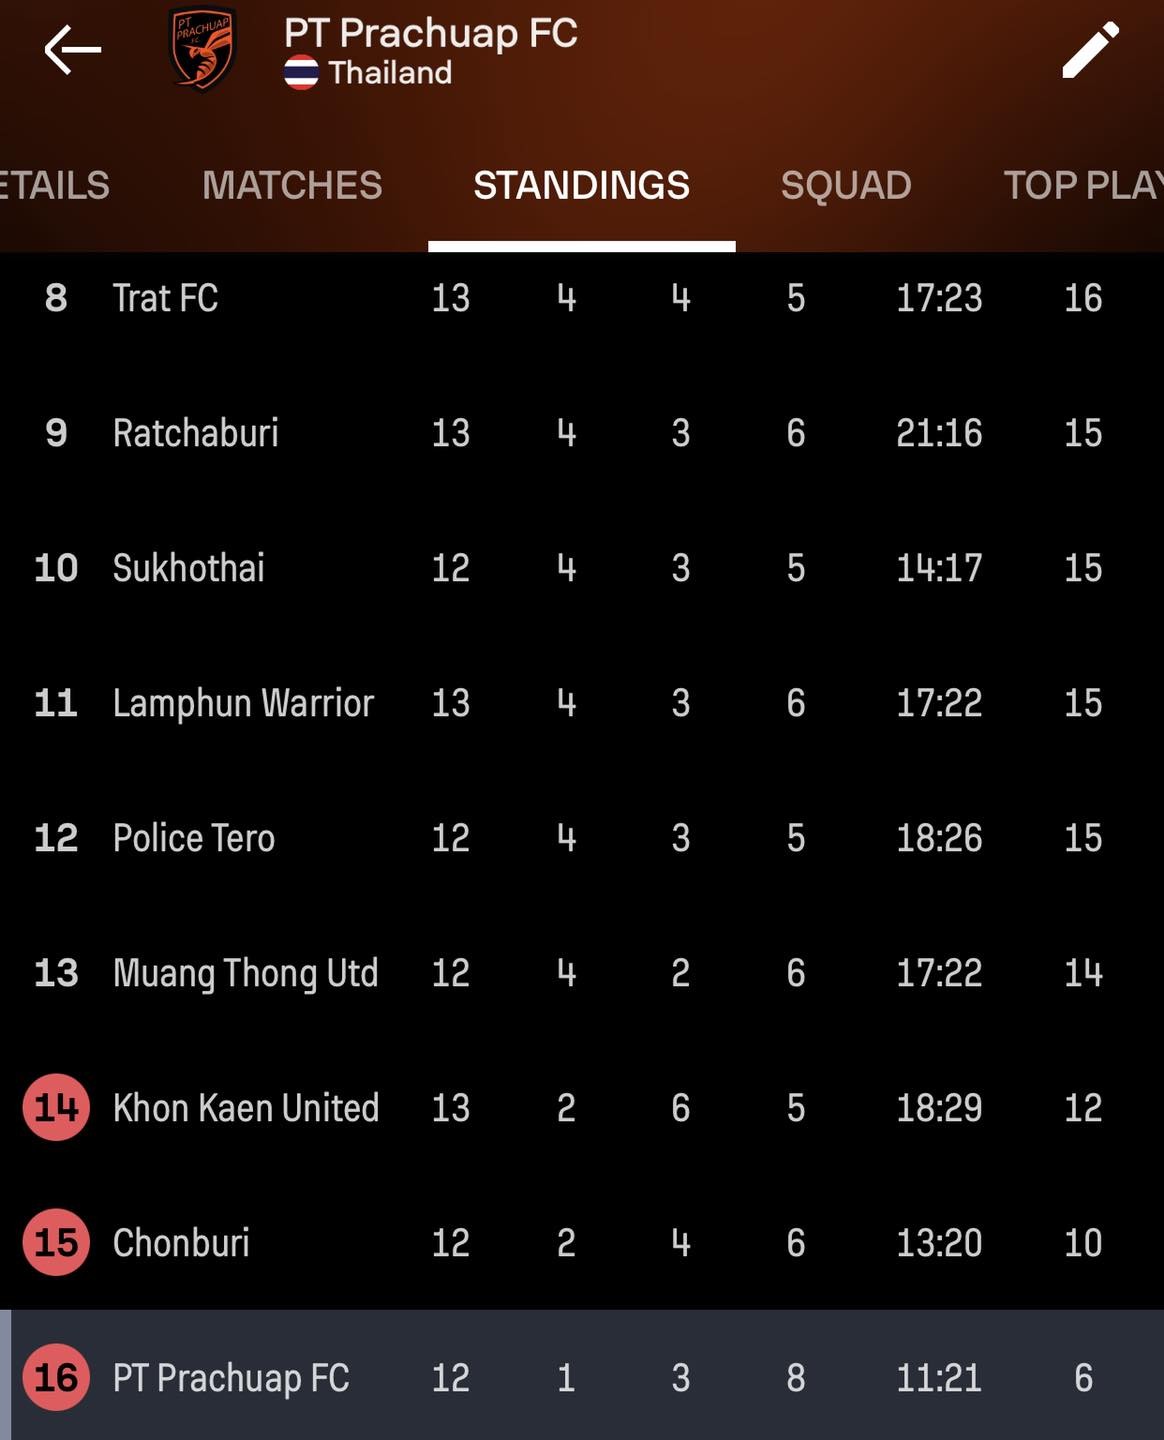
Task: Tap the red position 16 badge
Action: point(56,1377)
